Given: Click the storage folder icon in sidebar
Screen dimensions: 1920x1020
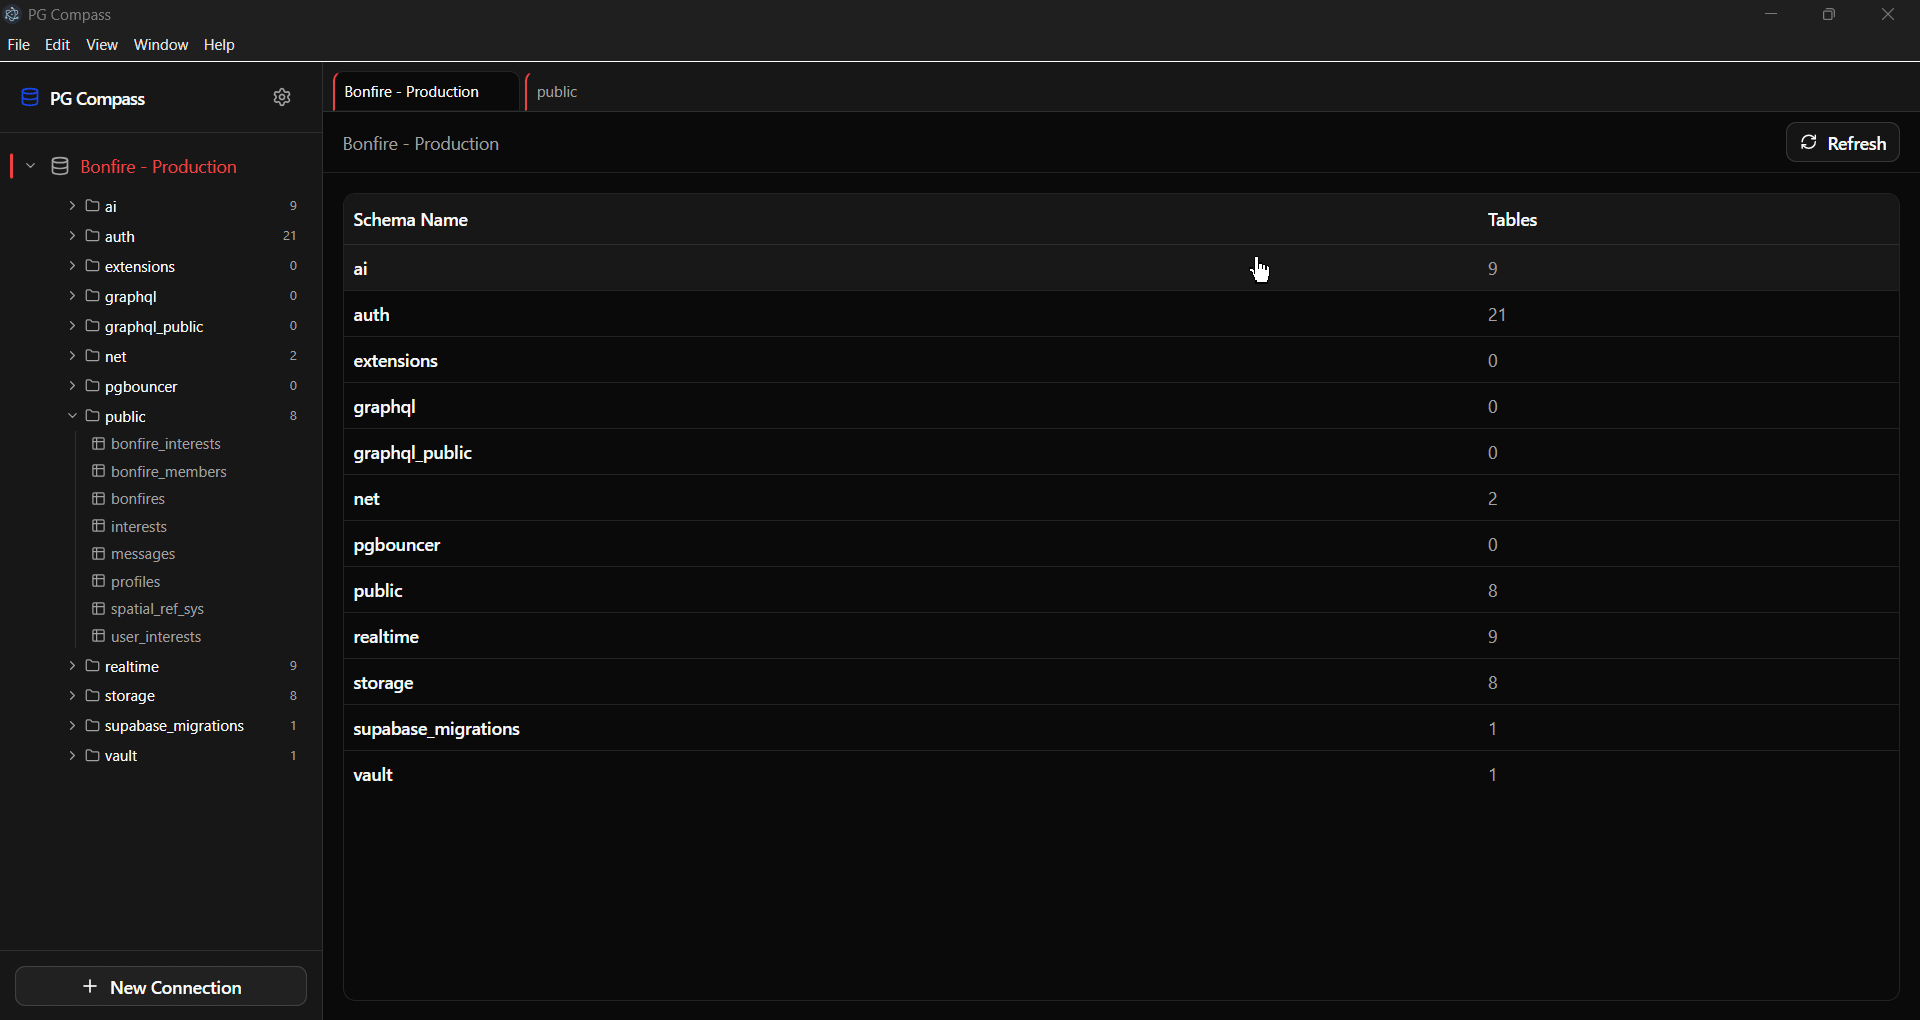Looking at the screenshot, I should 93,696.
